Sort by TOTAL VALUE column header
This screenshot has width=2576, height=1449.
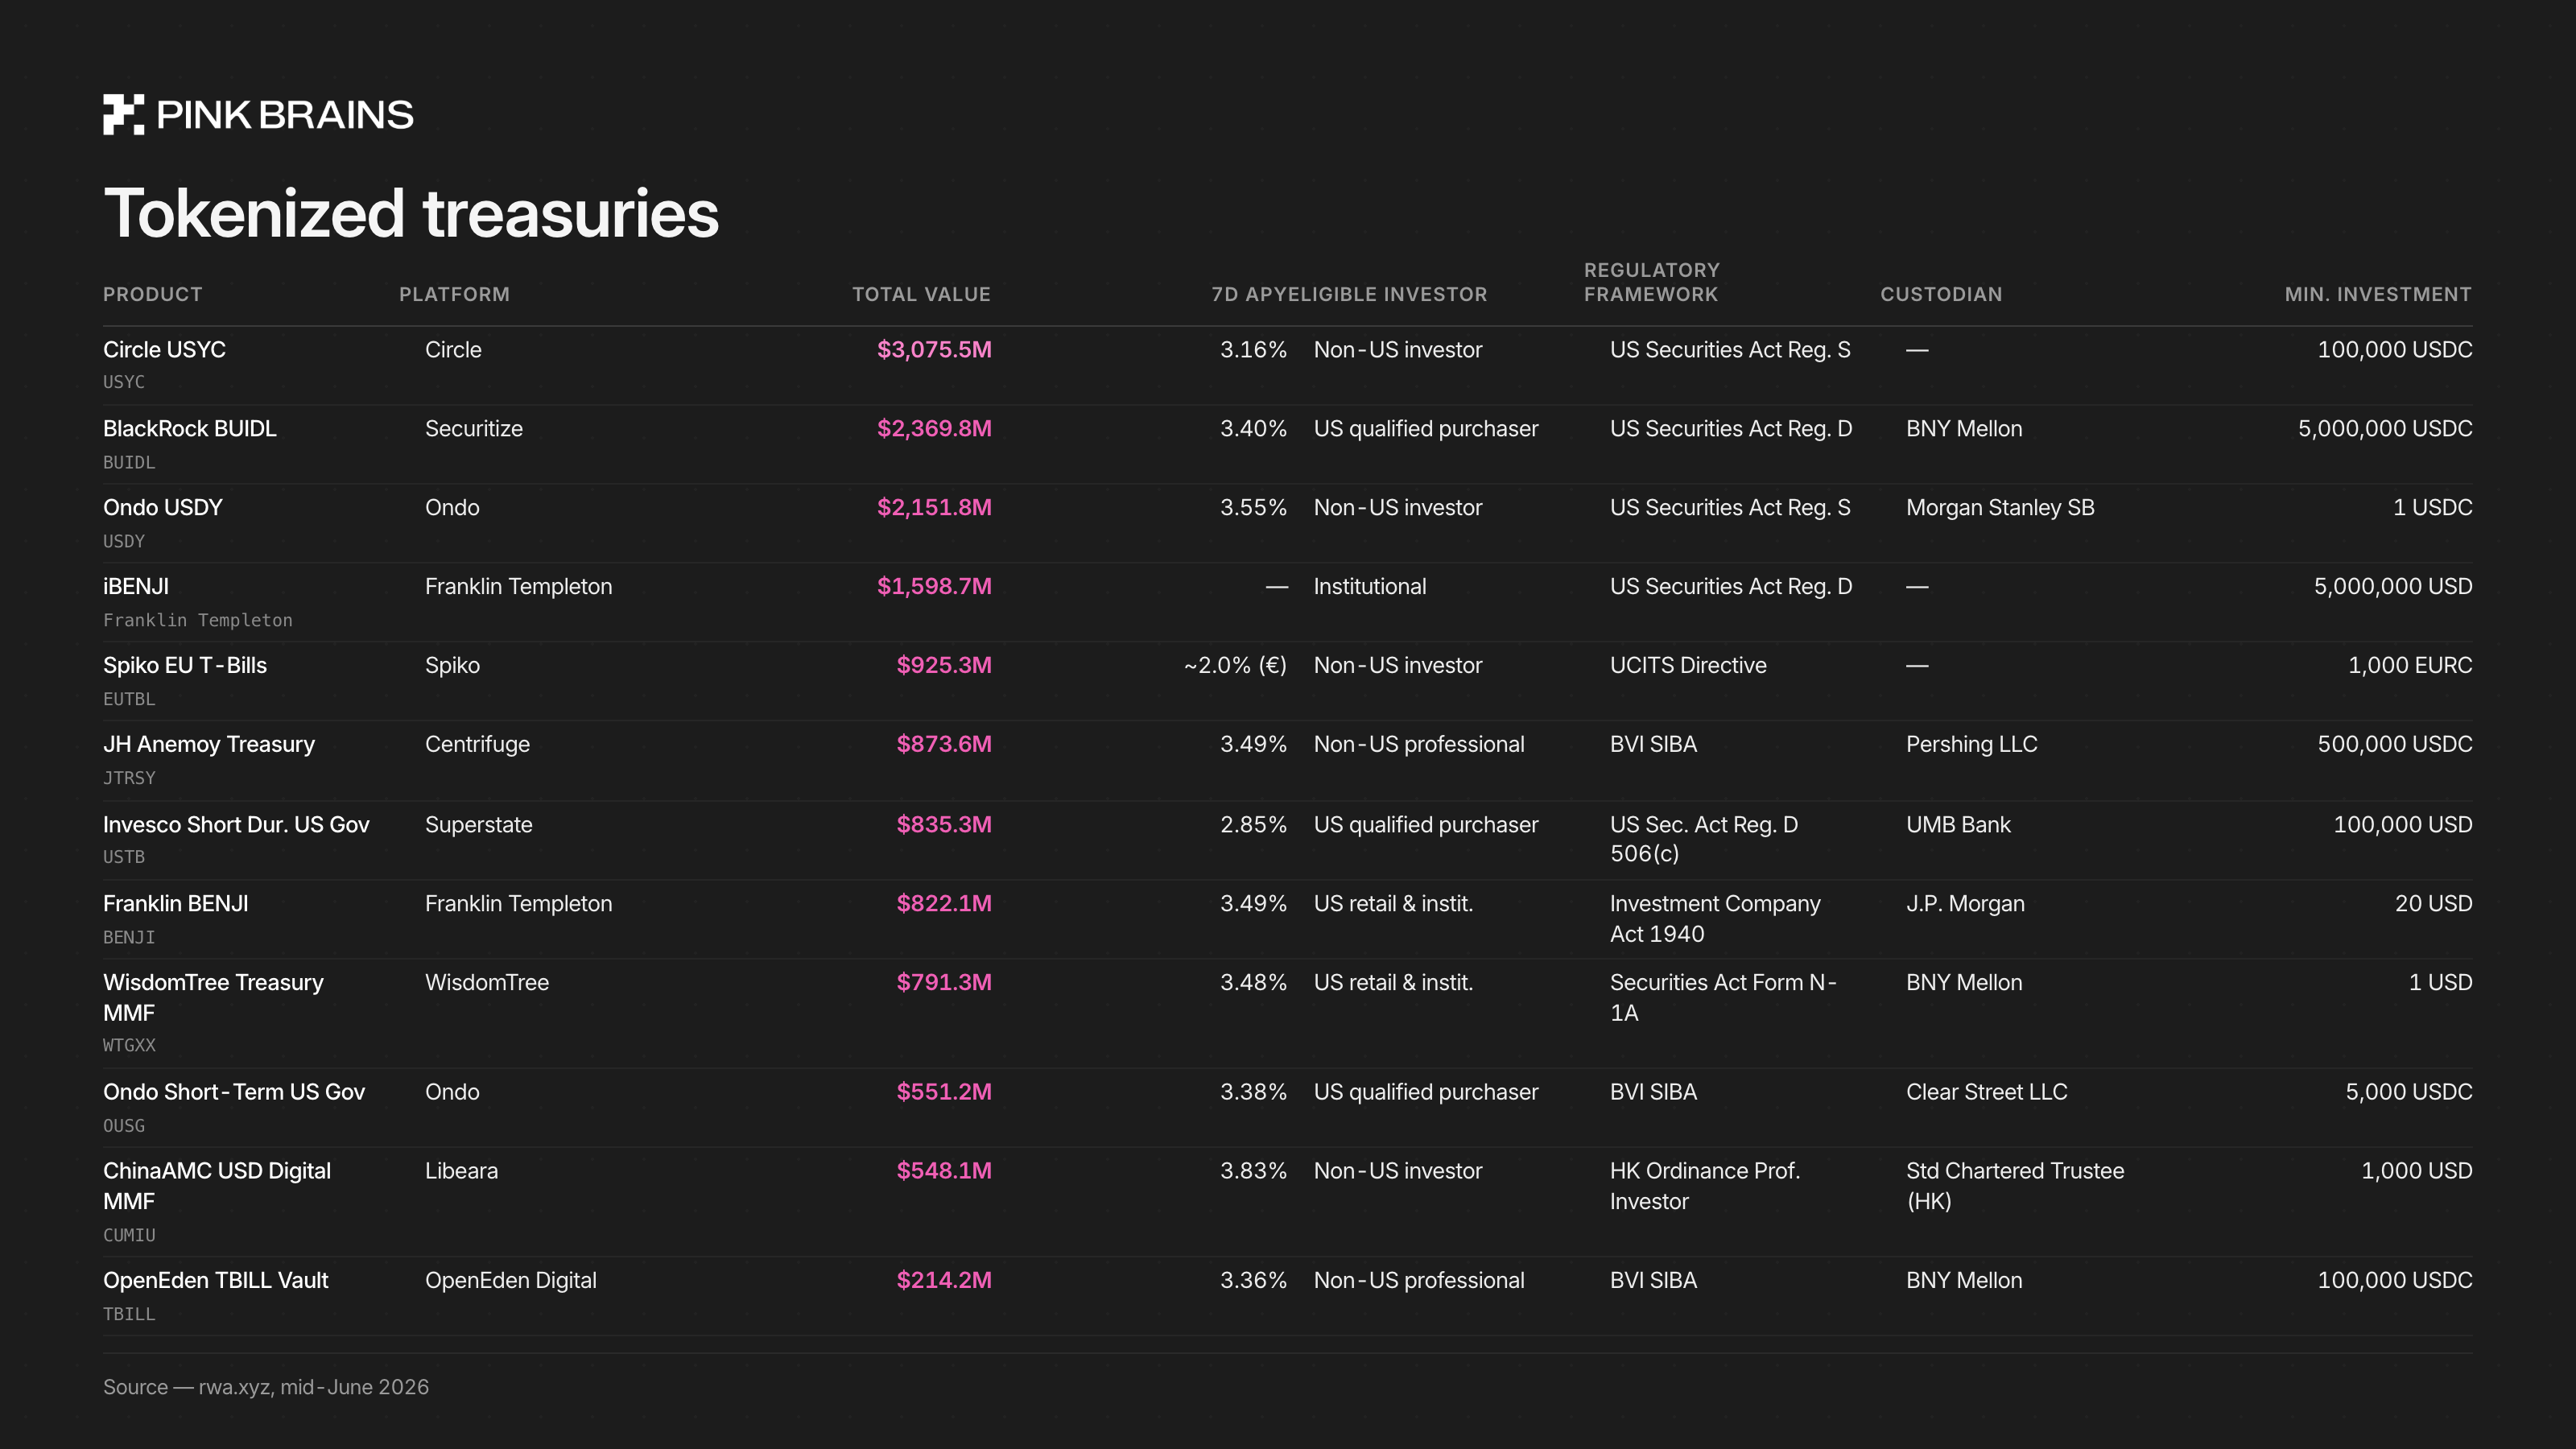pyautogui.click(x=921, y=294)
